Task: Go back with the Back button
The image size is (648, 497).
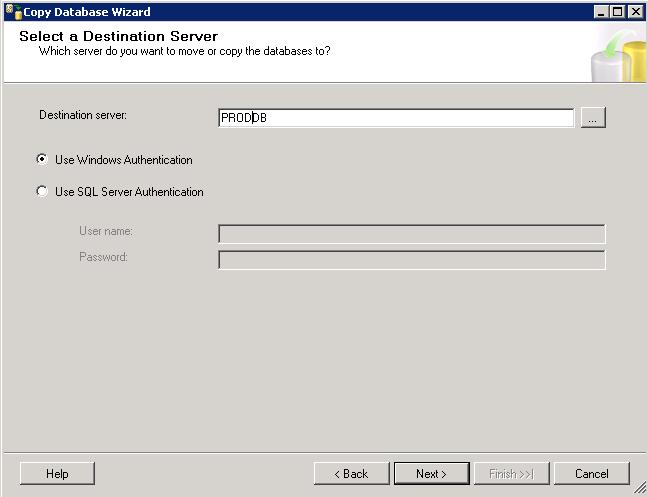Action: click(351, 473)
